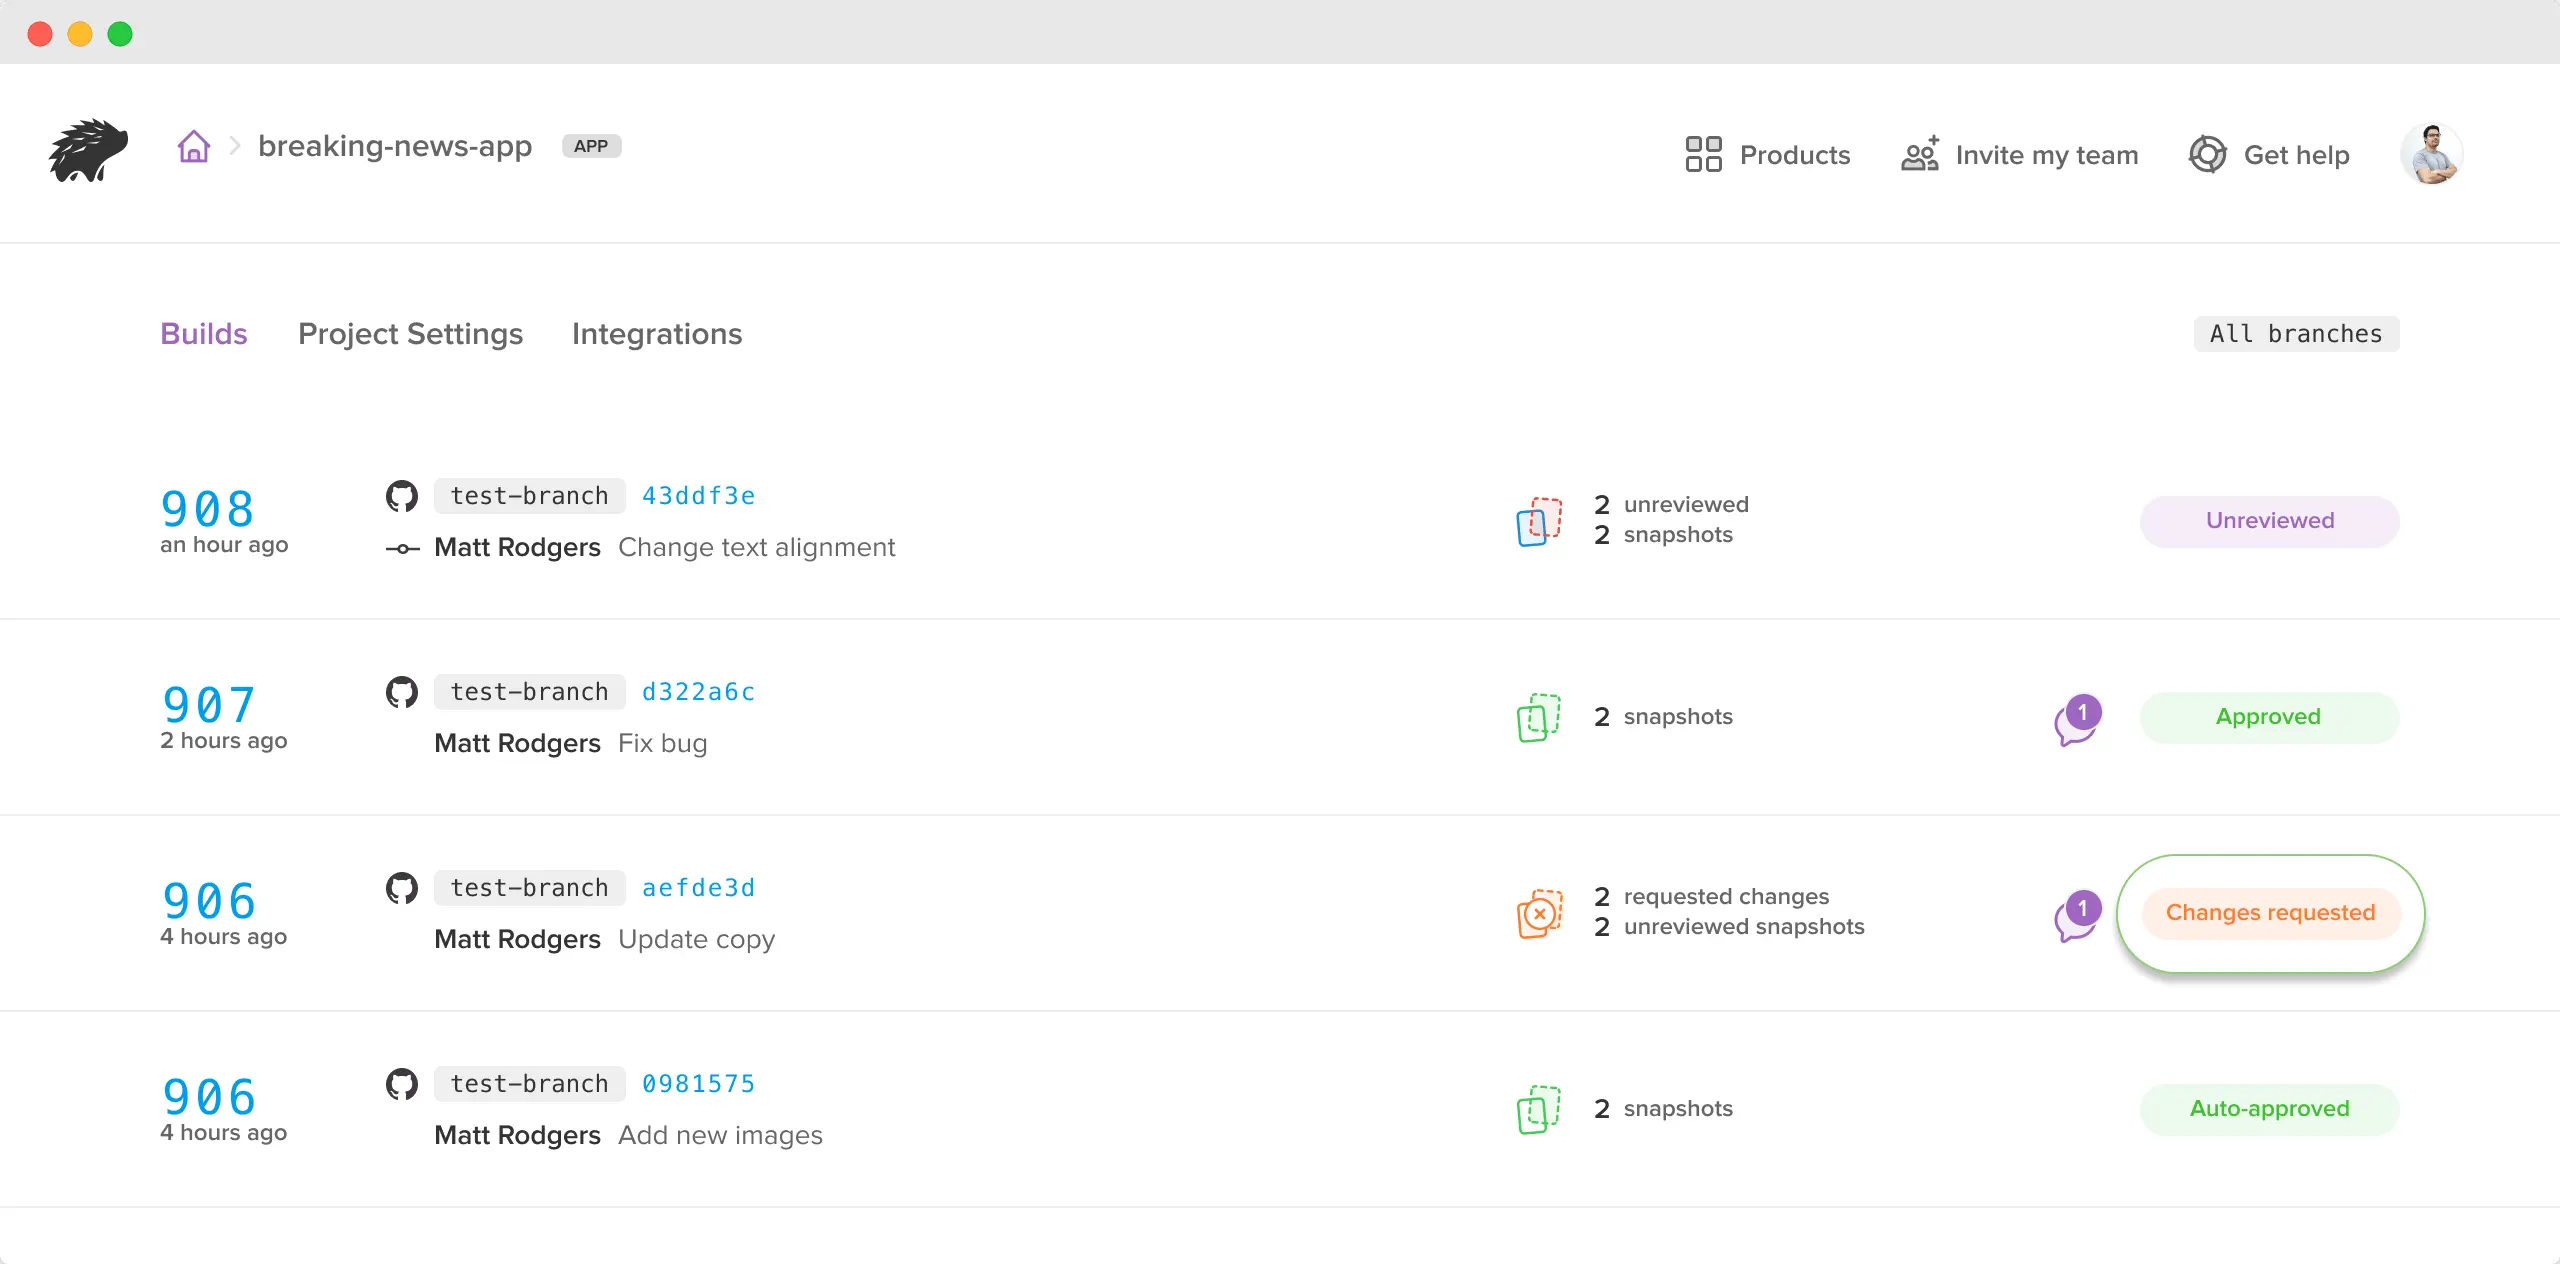Click the Unreviewed status button
Screen dimensions: 2560x1264
[x=2269, y=521]
